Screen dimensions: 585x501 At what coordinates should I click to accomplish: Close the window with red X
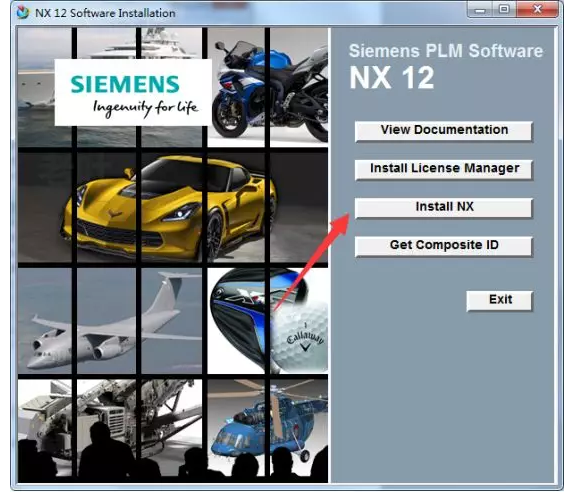tap(537, 9)
